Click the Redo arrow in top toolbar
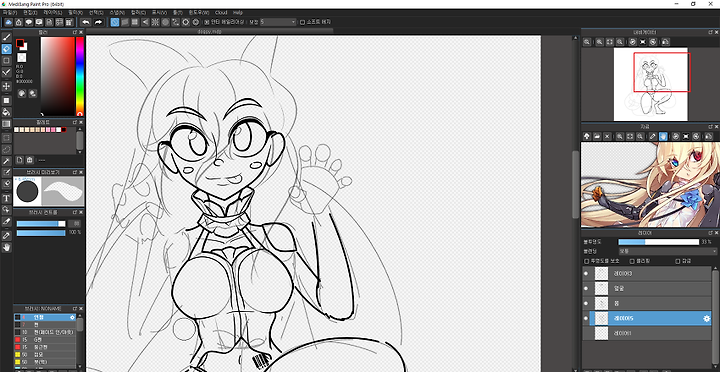 click(98, 22)
